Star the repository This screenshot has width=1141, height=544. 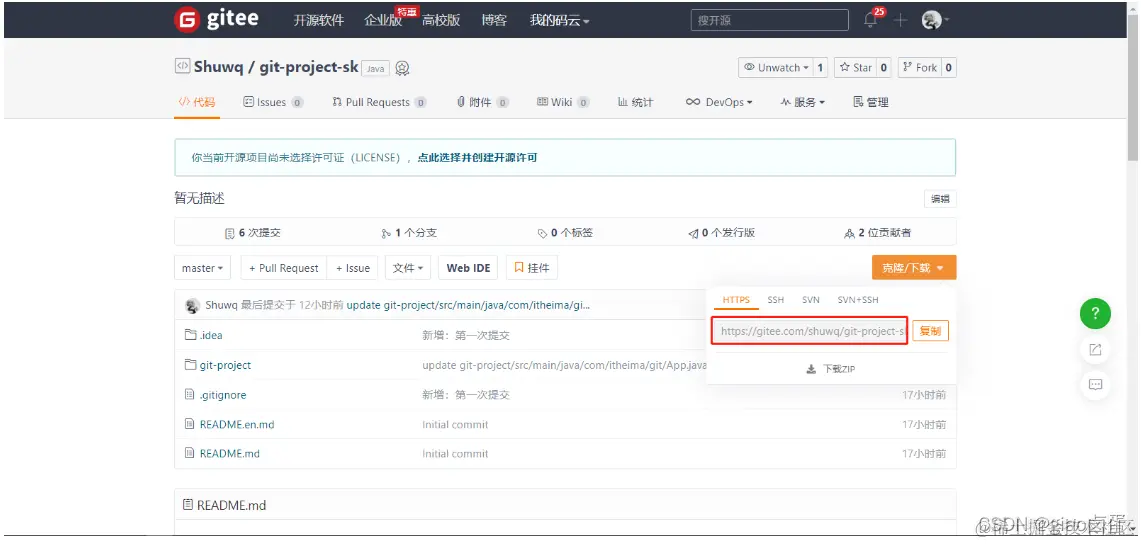(x=855, y=68)
